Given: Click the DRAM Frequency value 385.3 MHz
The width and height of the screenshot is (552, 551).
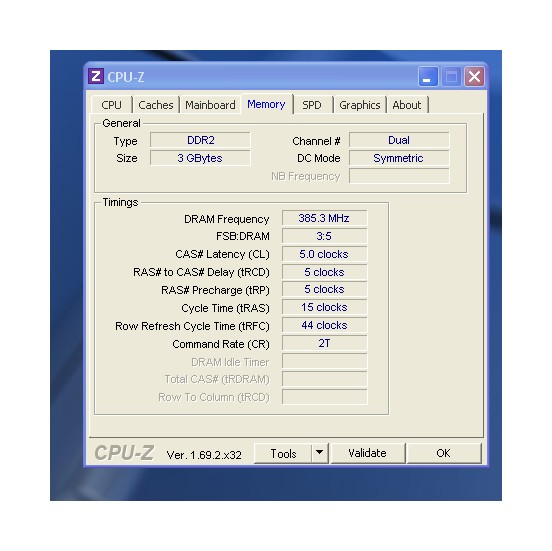Looking at the screenshot, I should 324,218.
